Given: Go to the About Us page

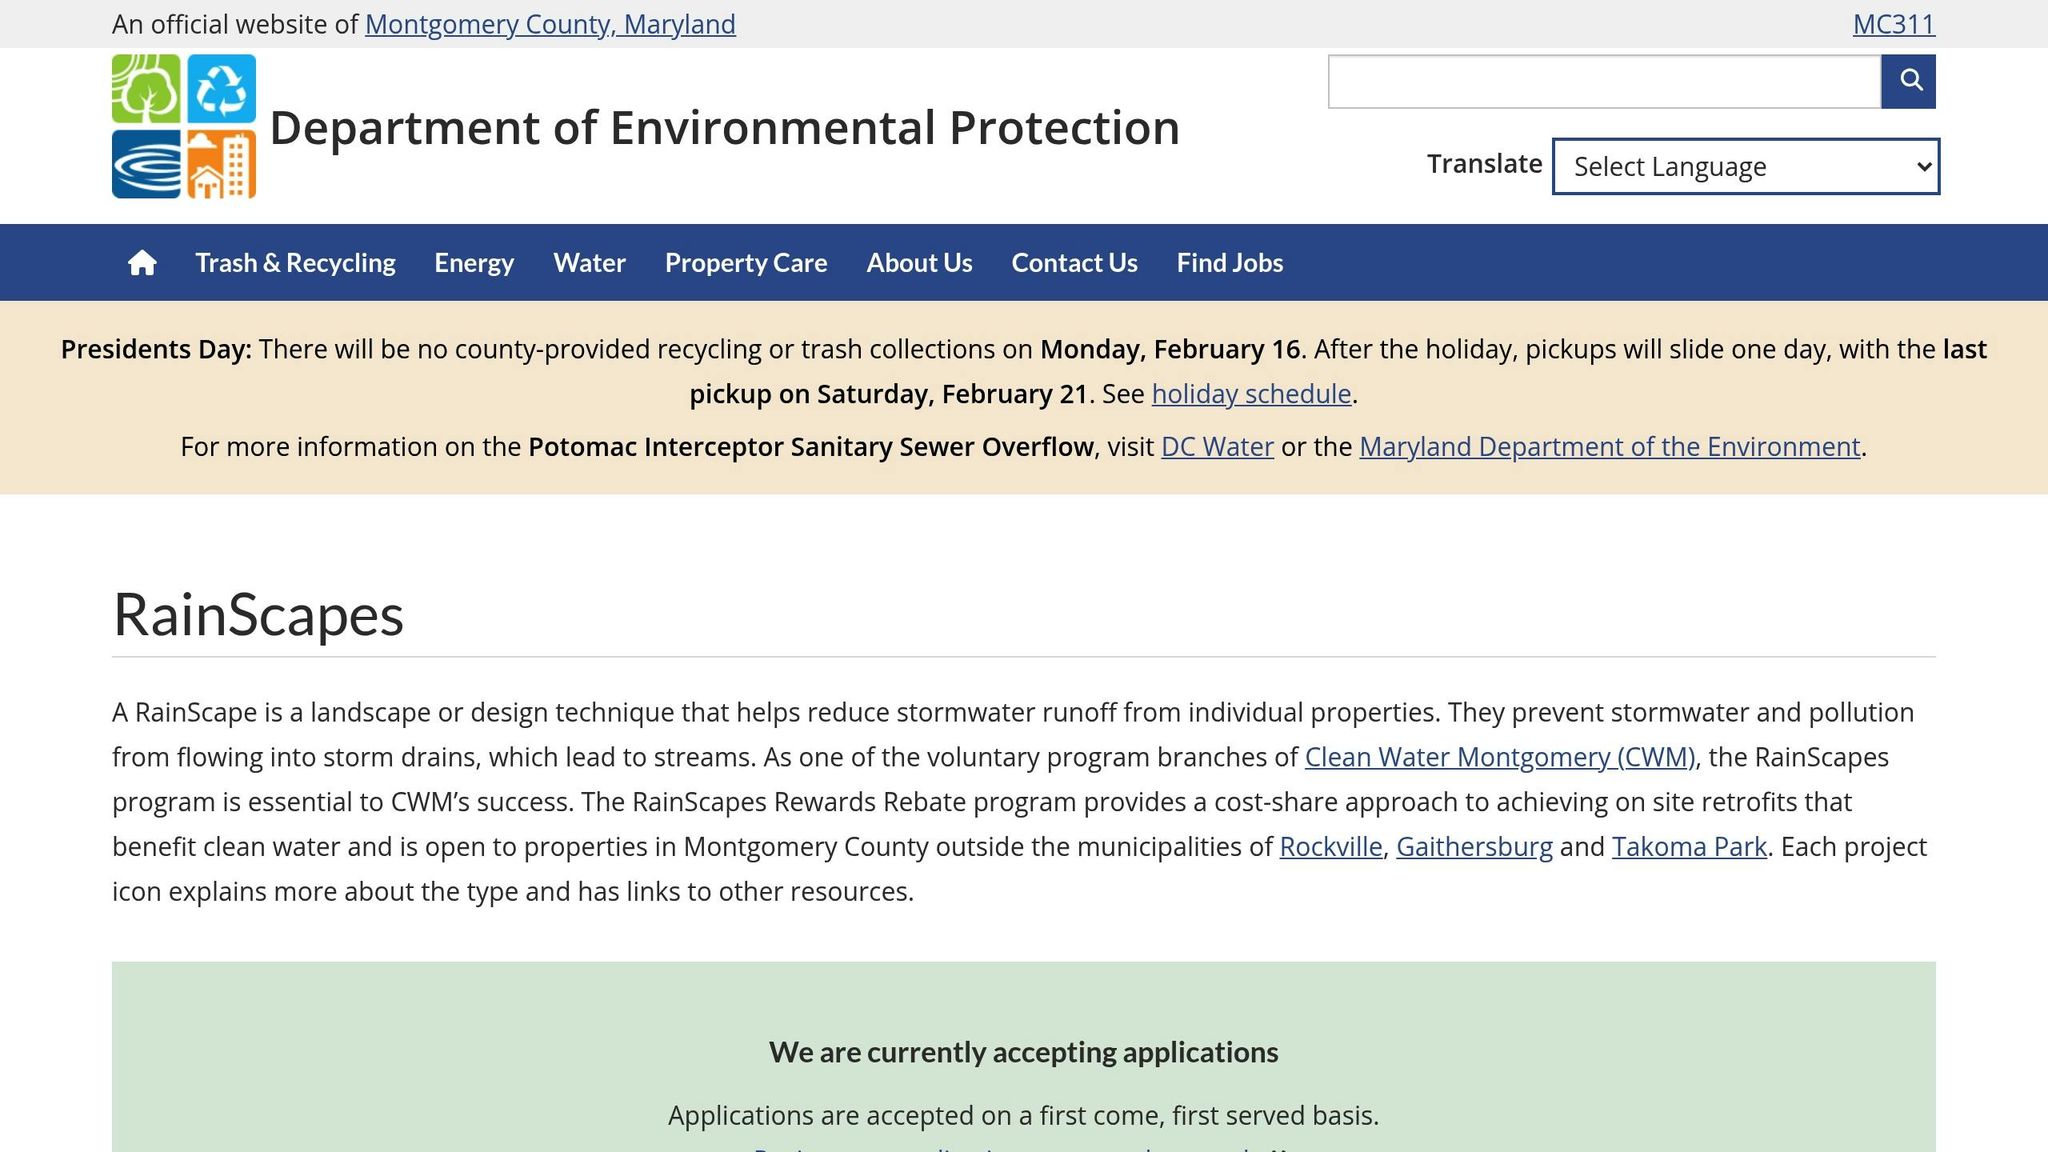Looking at the screenshot, I should click(x=919, y=263).
